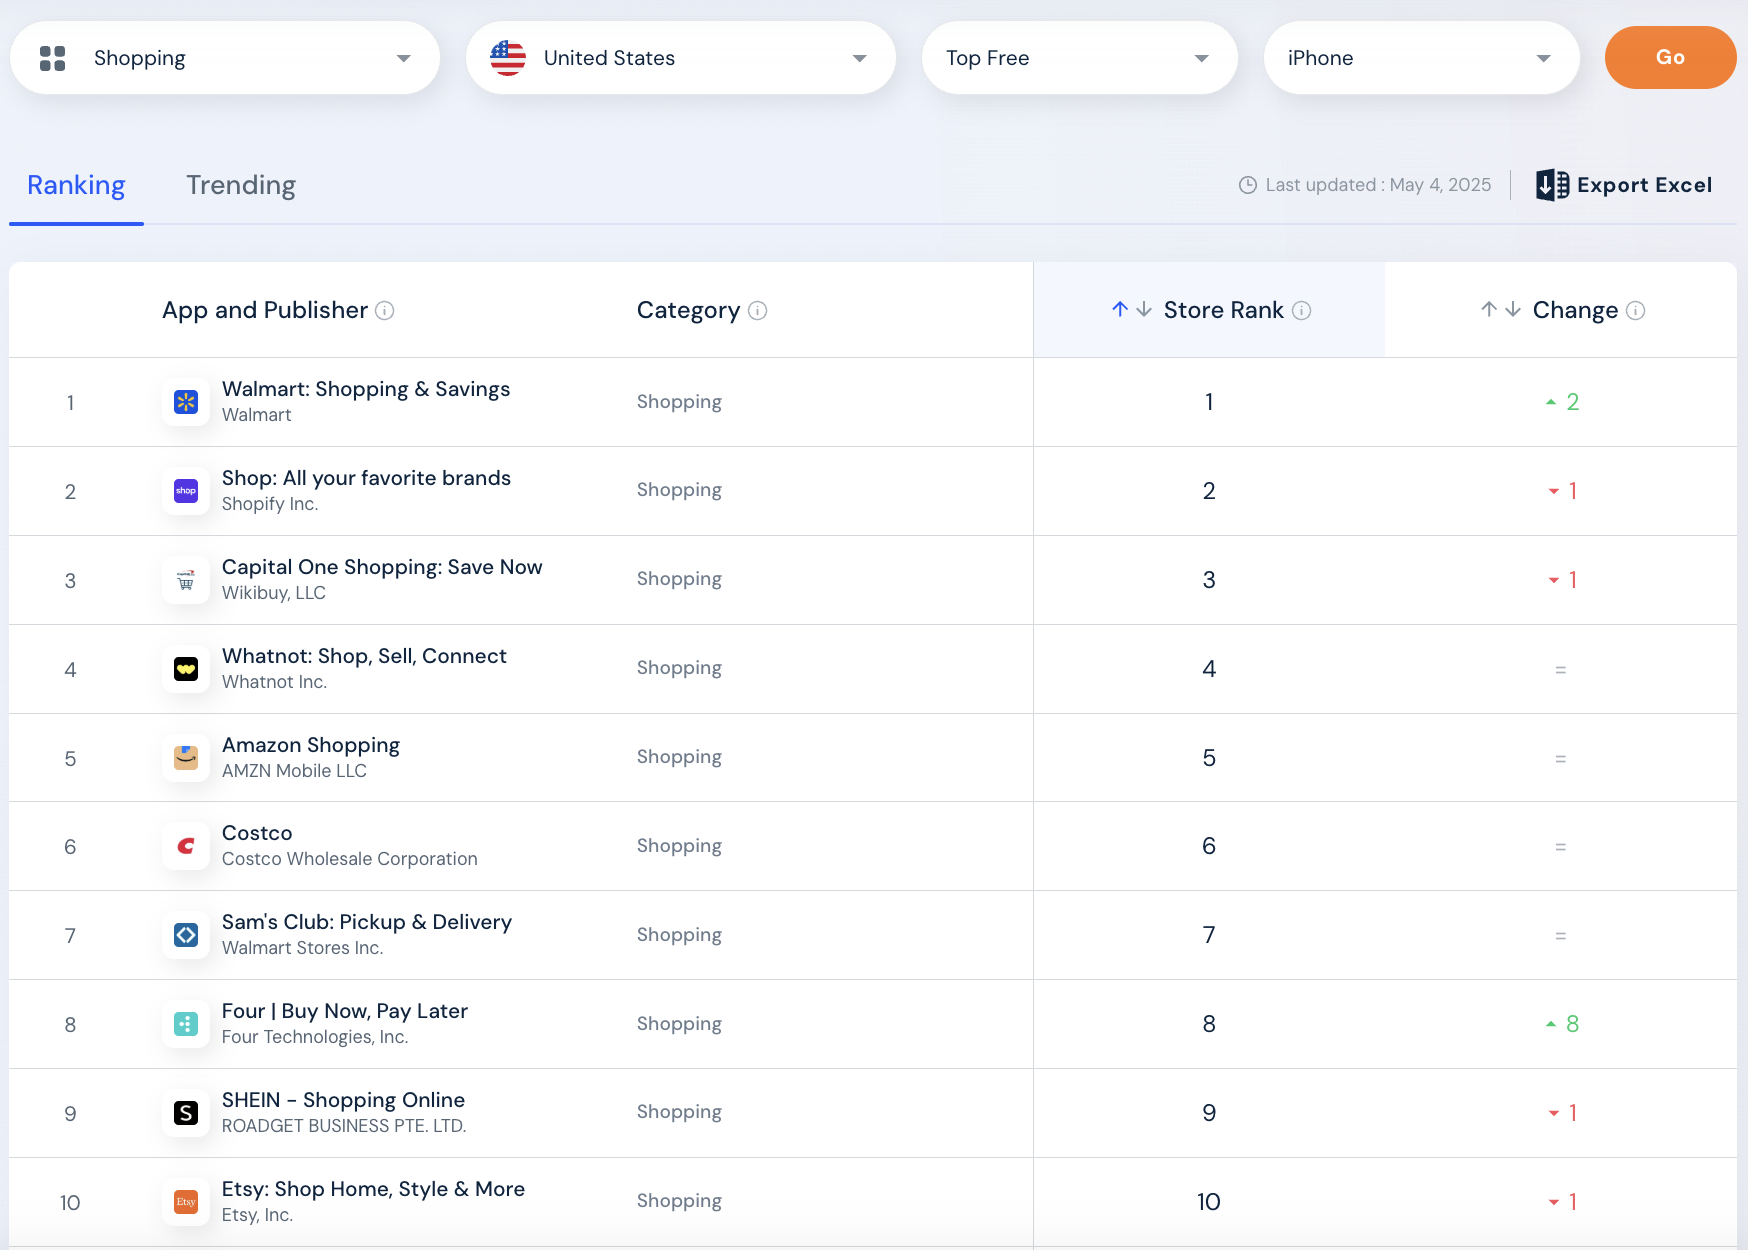Click Shopping category in Etsy row
Image resolution: width=1748 pixels, height=1250 pixels.
(x=679, y=1201)
